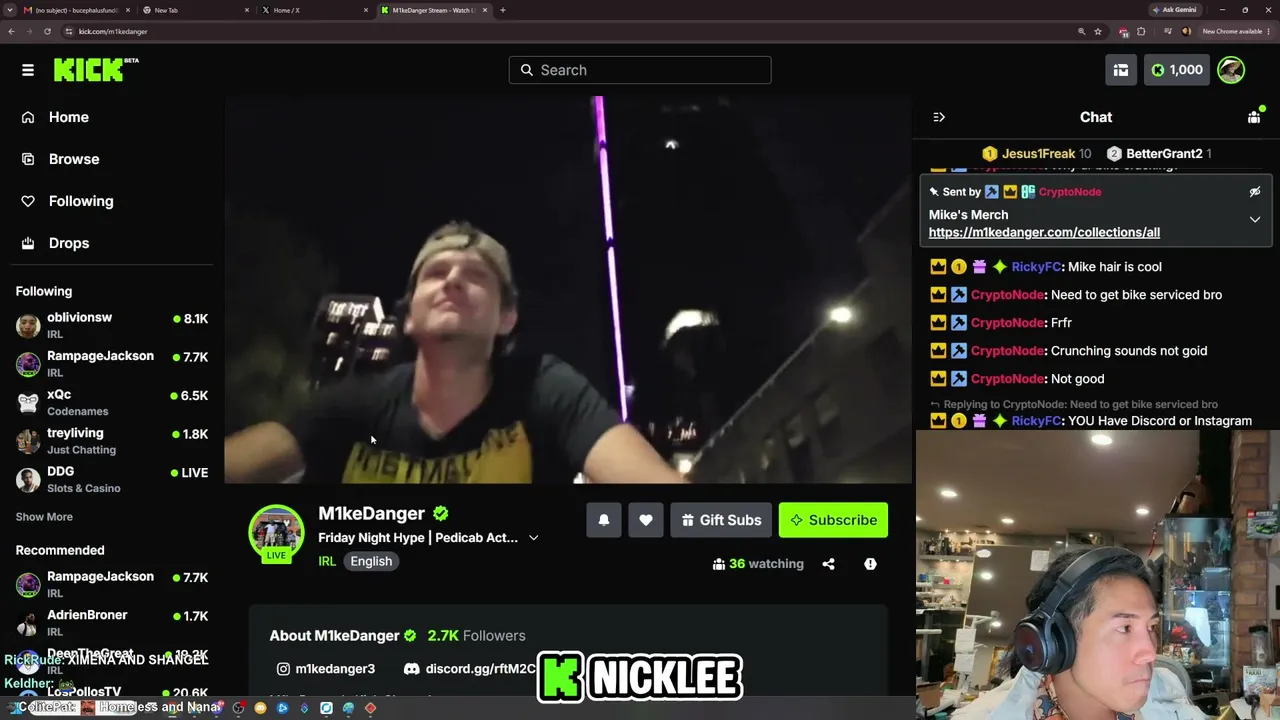Hide the pinned message eye icon

click(1255, 192)
